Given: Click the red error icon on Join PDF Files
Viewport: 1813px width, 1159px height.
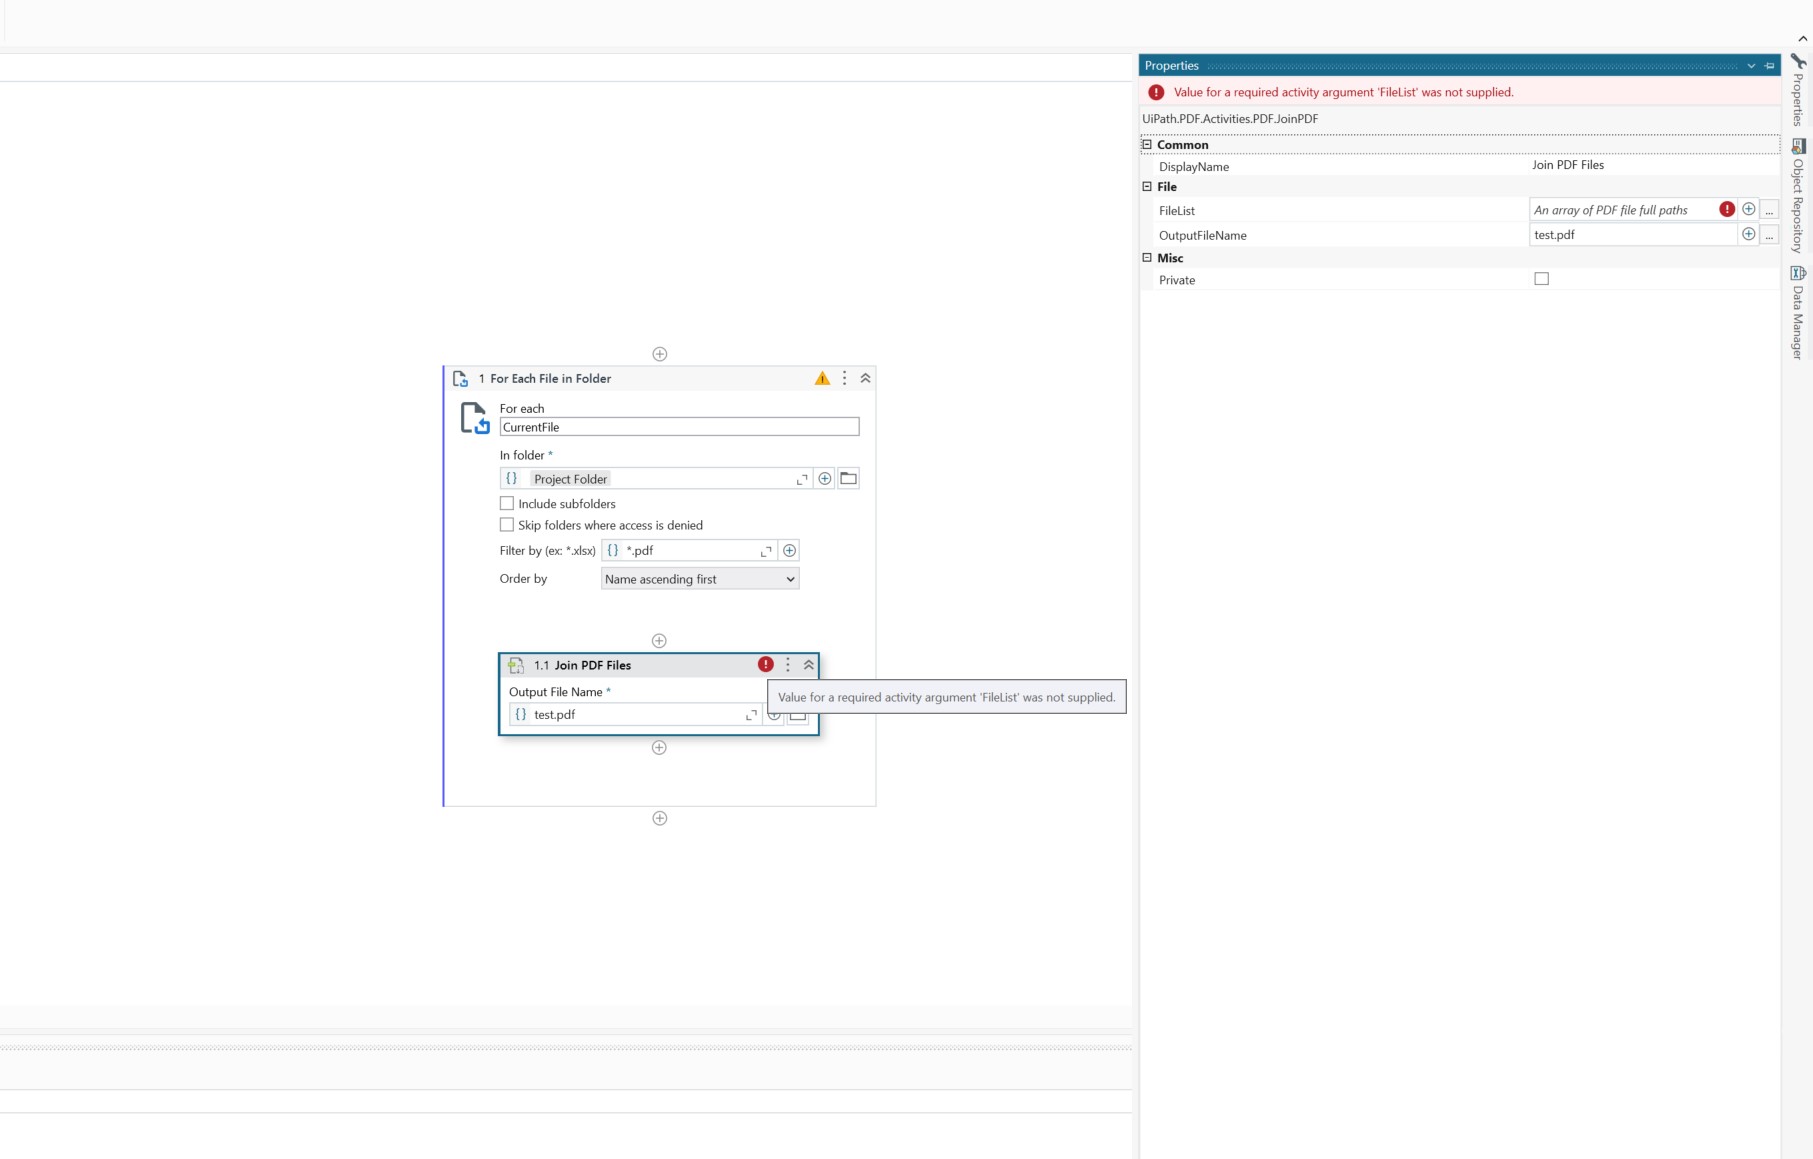Looking at the screenshot, I should coord(765,664).
